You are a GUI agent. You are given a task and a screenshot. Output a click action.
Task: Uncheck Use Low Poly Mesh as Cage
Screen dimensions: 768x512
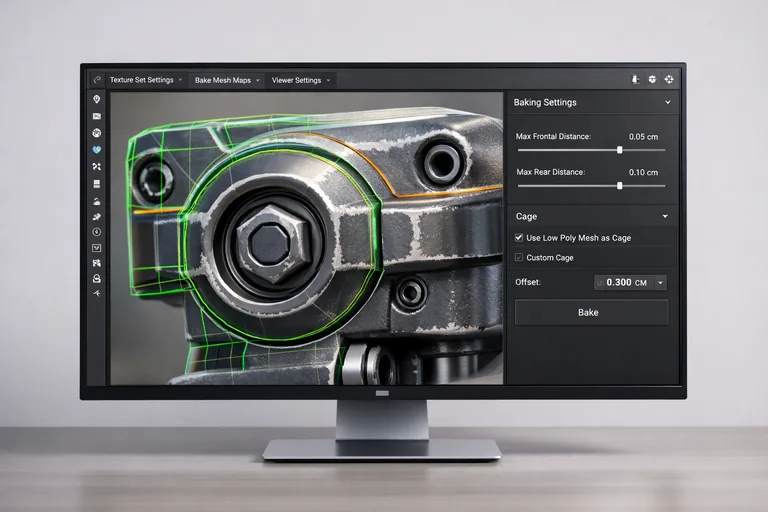518,238
